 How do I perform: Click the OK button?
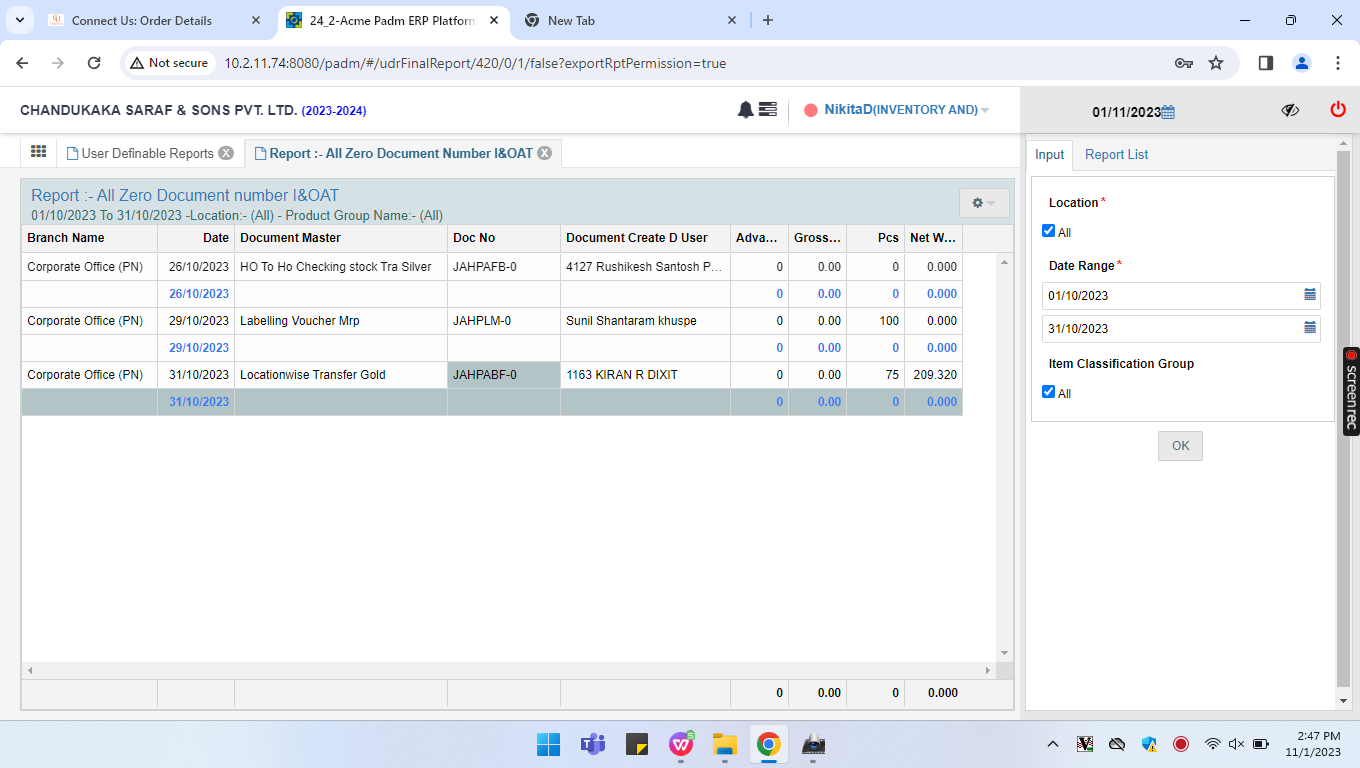(x=1180, y=446)
